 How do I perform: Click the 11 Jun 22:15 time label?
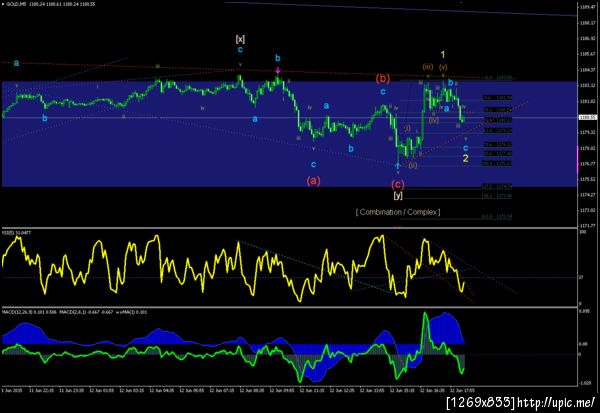tap(41, 391)
